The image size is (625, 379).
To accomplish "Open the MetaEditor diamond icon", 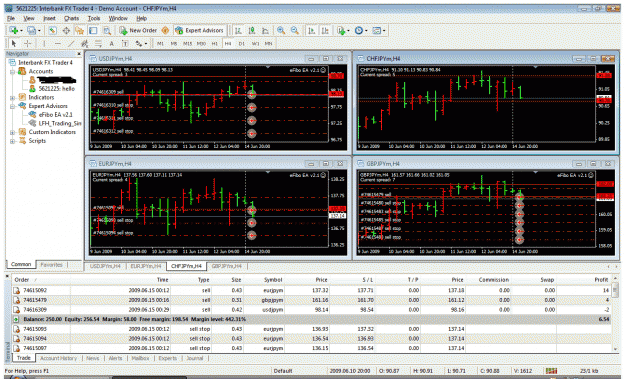I will (x=165, y=30).
